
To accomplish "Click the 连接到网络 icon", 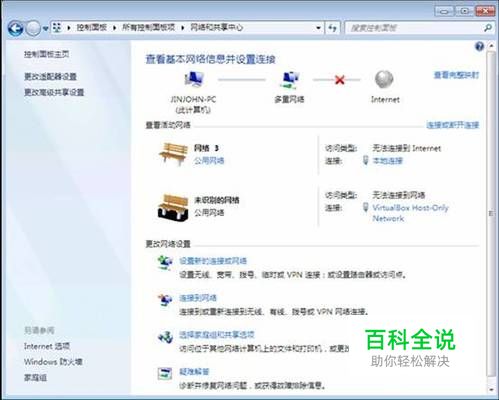I will coord(165,300).
